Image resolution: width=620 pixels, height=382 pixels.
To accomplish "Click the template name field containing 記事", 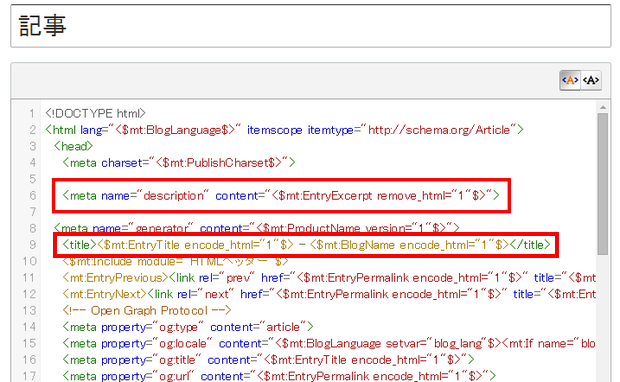I will coord(311,26).
